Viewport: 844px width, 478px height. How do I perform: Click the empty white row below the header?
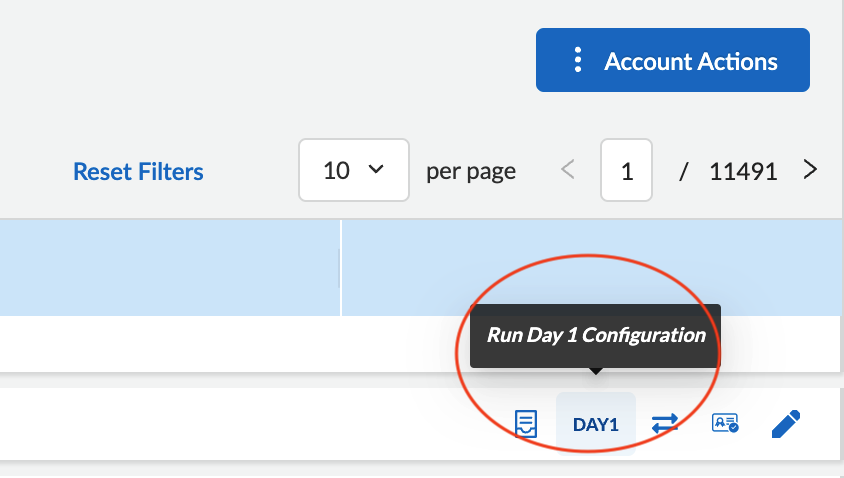coord(220,344)
